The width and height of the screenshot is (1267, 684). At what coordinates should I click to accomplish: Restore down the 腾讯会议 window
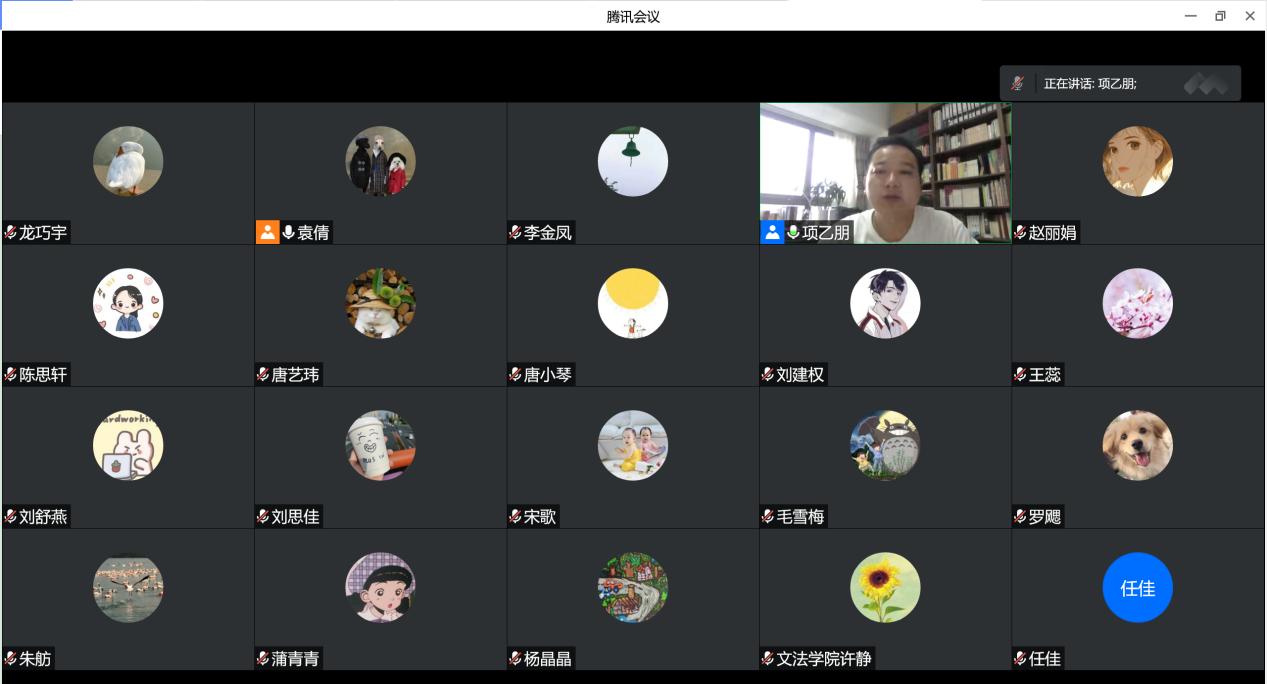pos(1220,16)
